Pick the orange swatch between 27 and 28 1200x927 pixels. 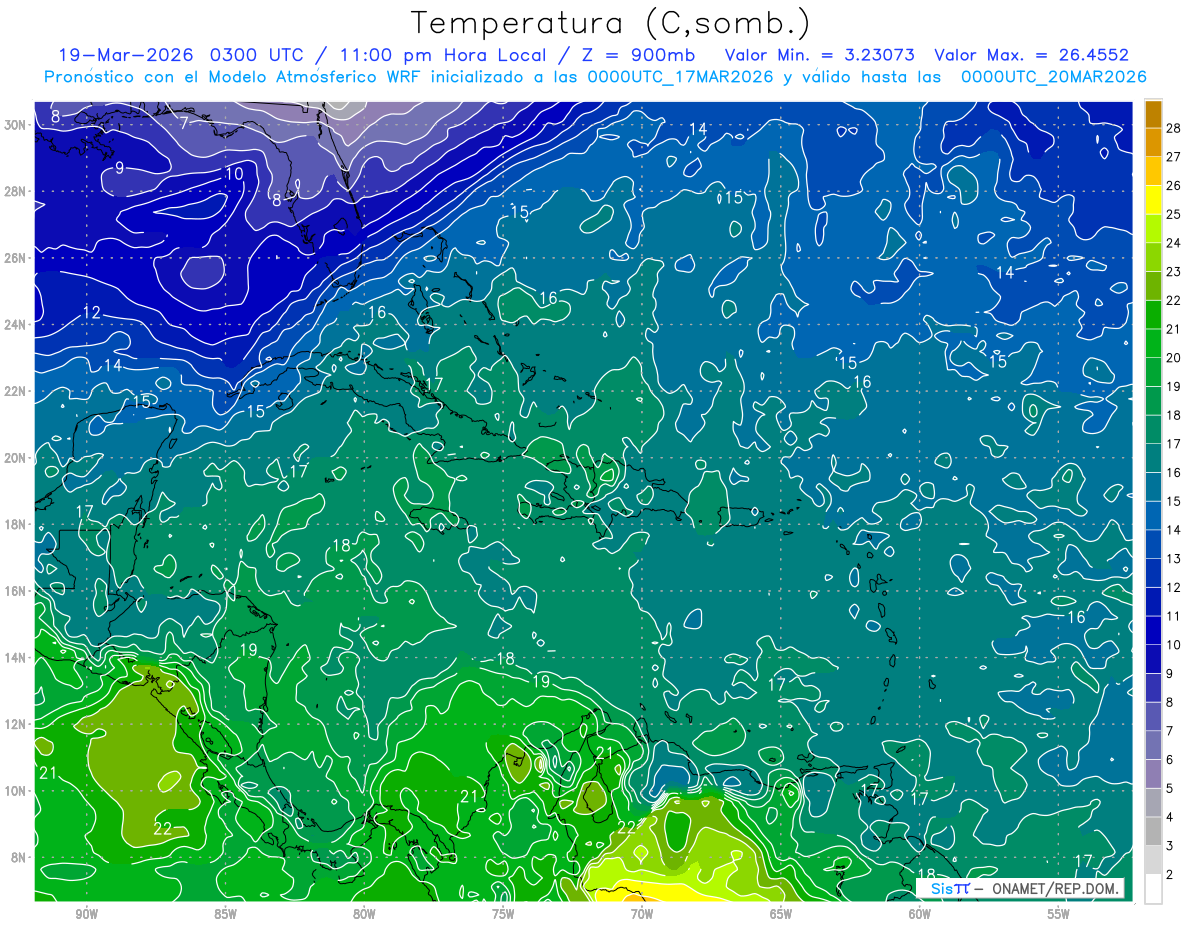(x=1153, y=143)
